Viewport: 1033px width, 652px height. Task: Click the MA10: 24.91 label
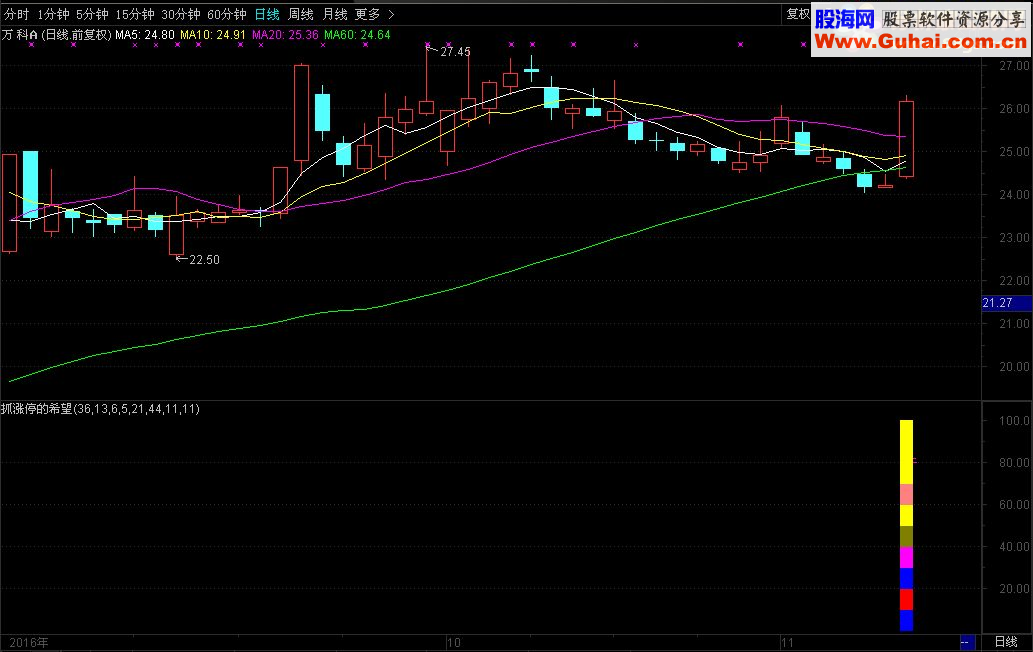(213, 35)
